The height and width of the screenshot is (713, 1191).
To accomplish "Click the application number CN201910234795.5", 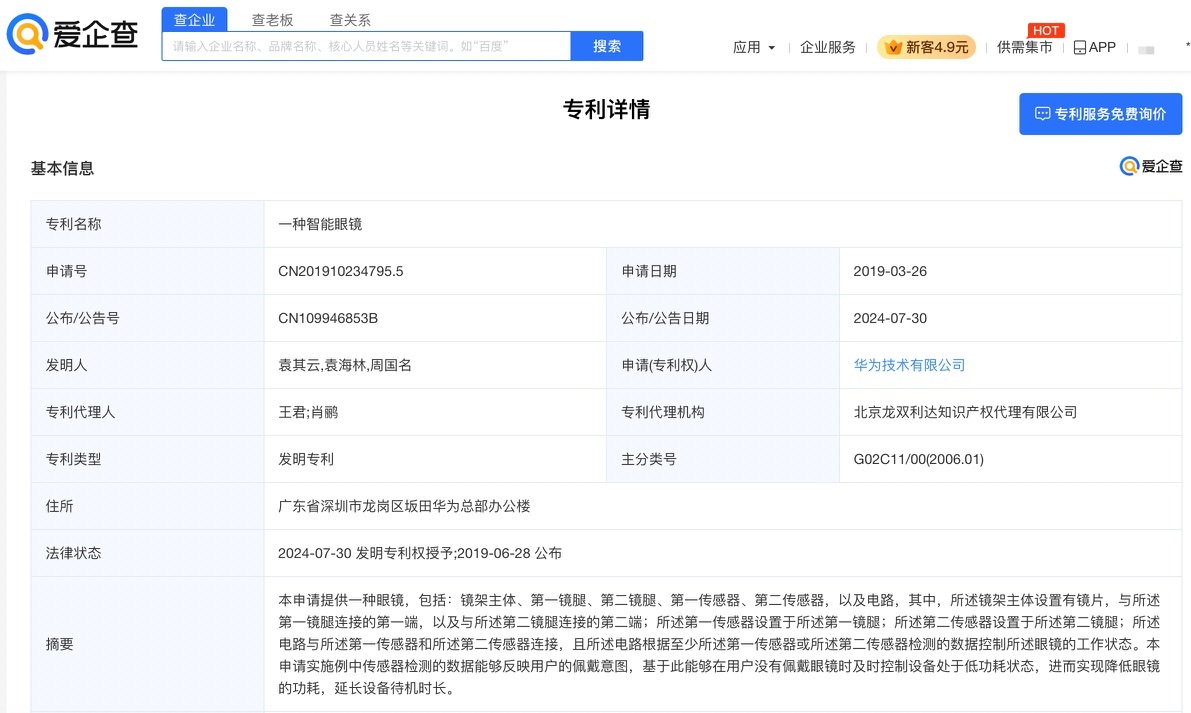I will point(340,271).
